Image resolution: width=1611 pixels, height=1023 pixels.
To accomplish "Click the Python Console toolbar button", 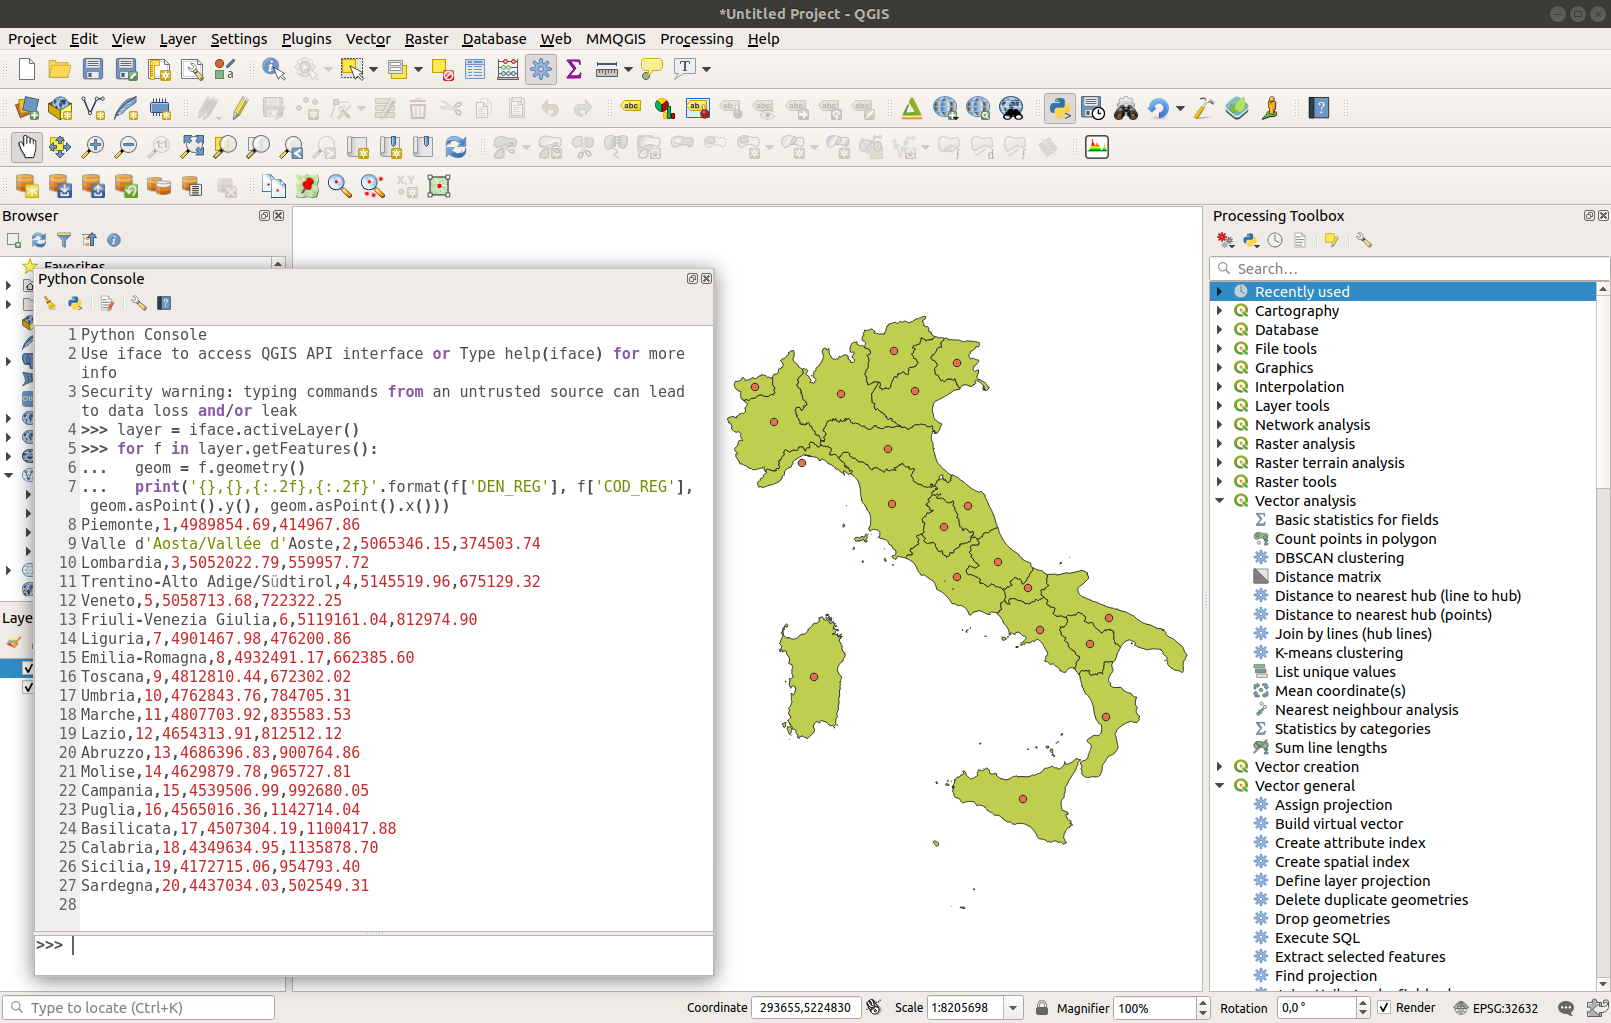I will 1059,108.
